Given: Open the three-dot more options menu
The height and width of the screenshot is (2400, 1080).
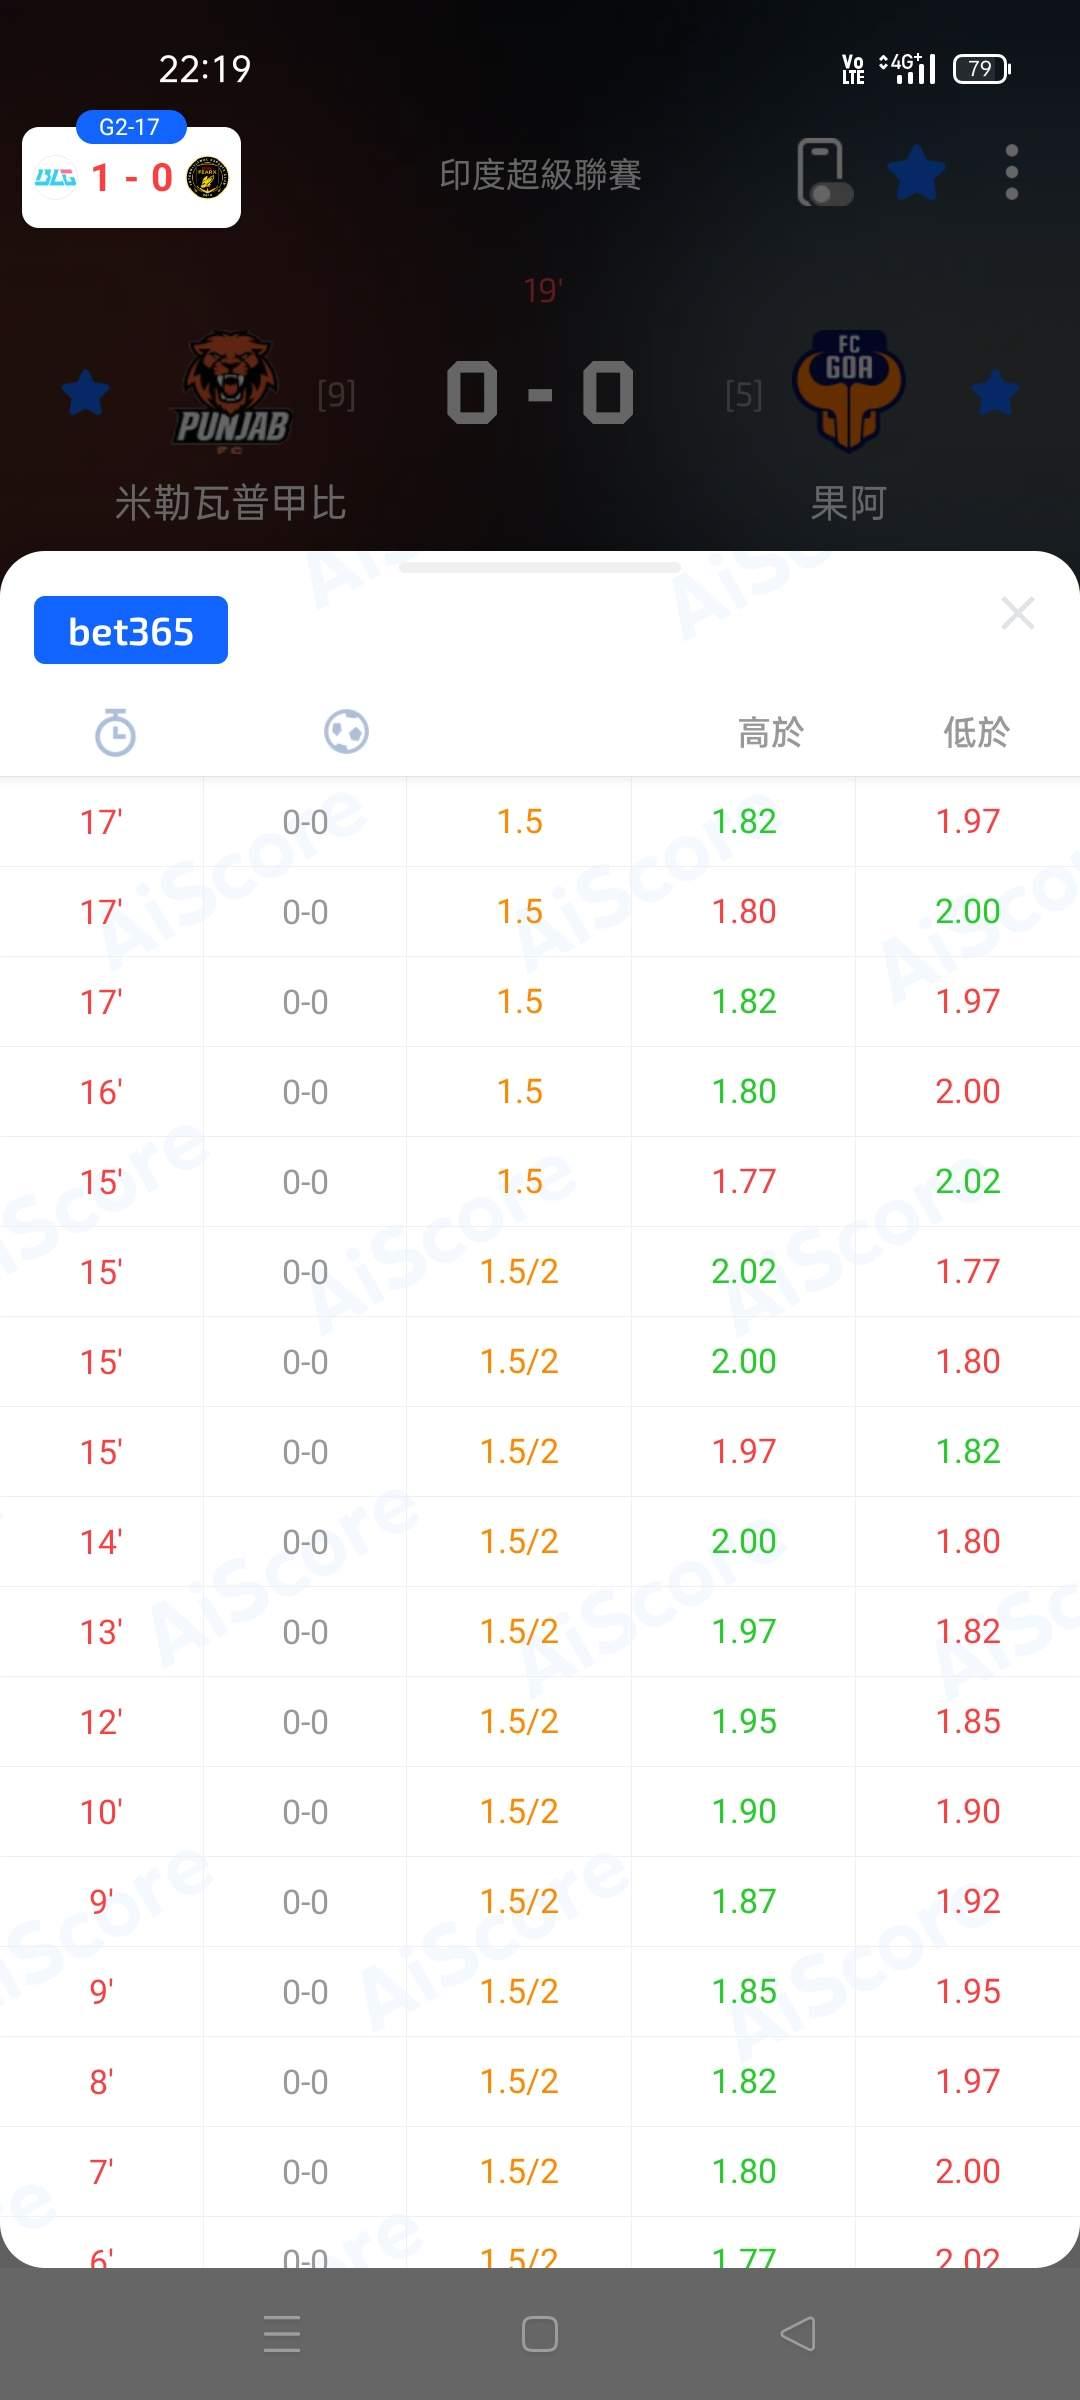Looking at the screenshot, I should click(1012, 172).
